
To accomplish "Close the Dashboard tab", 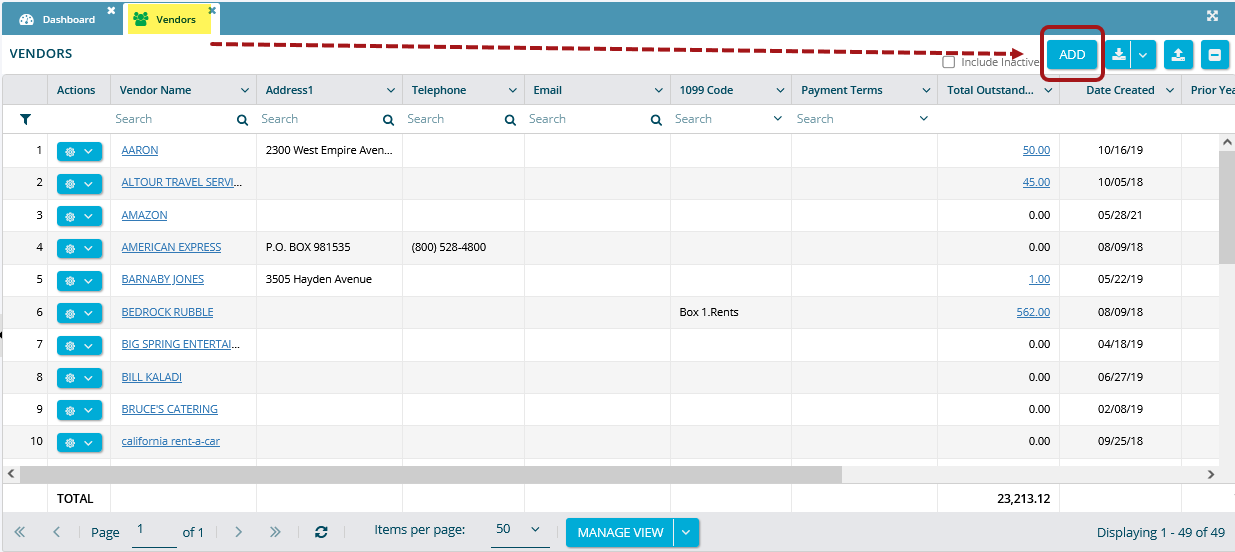I will (111, 10).
